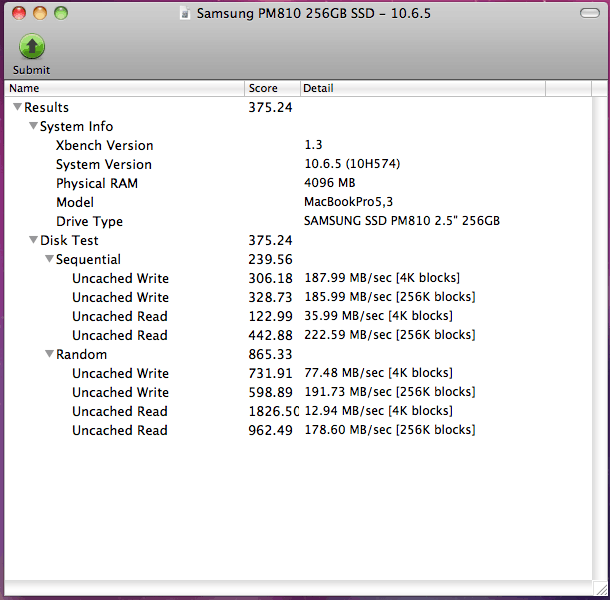The width and height of the screenshot is (610, 600).
Task: Click the 187.99 MB/sec [4K blocks] detail
Action: 382,278
